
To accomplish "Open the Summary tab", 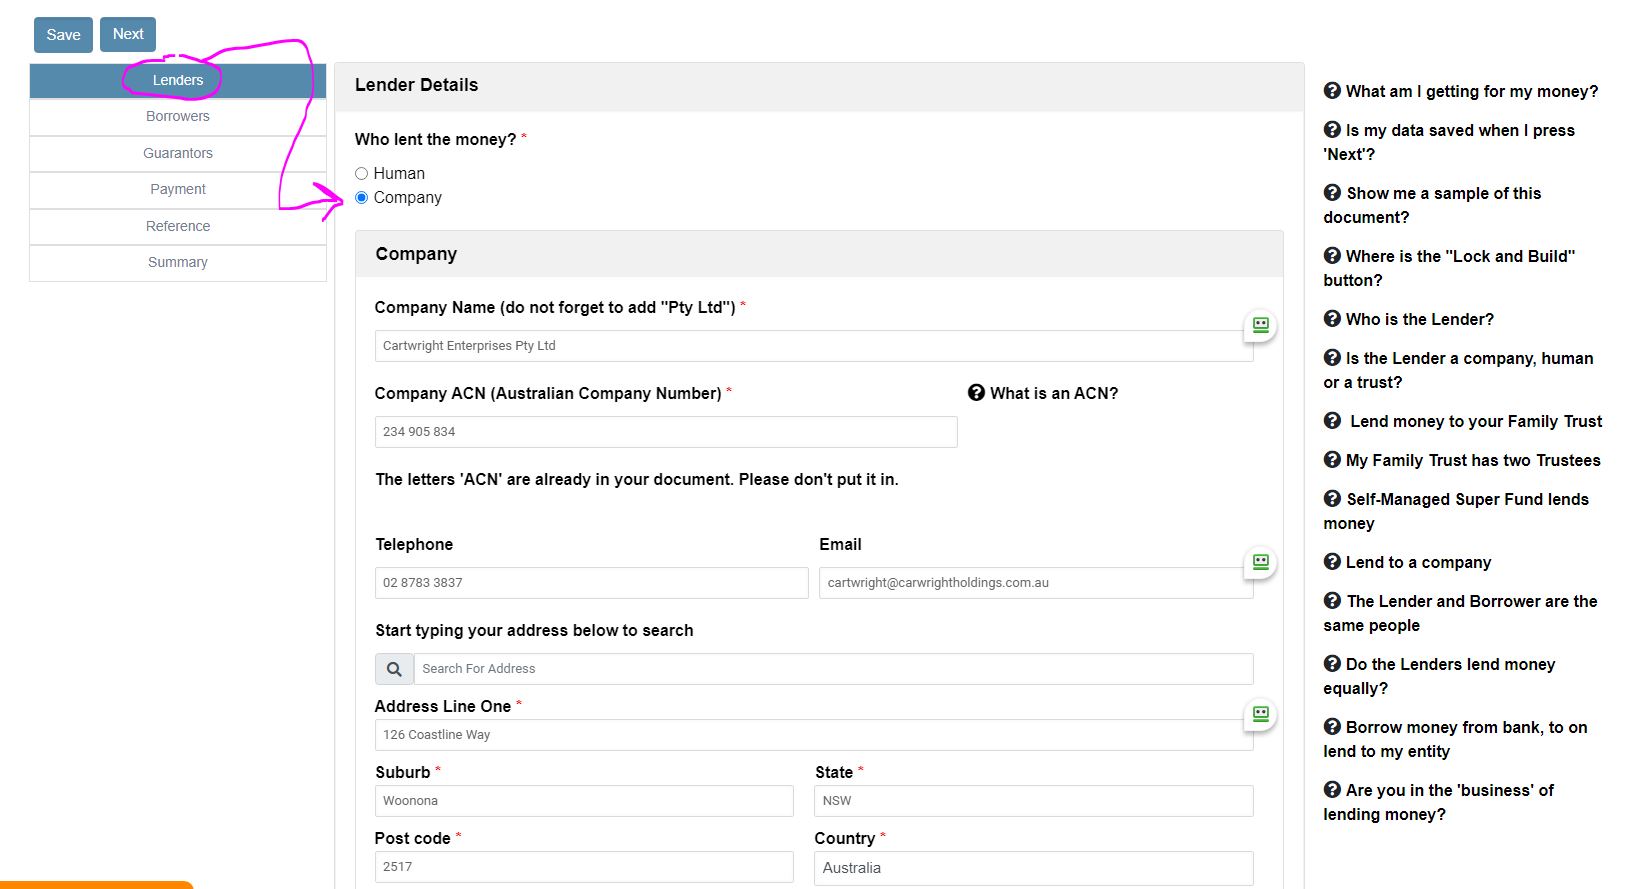I will pos(178,262).
